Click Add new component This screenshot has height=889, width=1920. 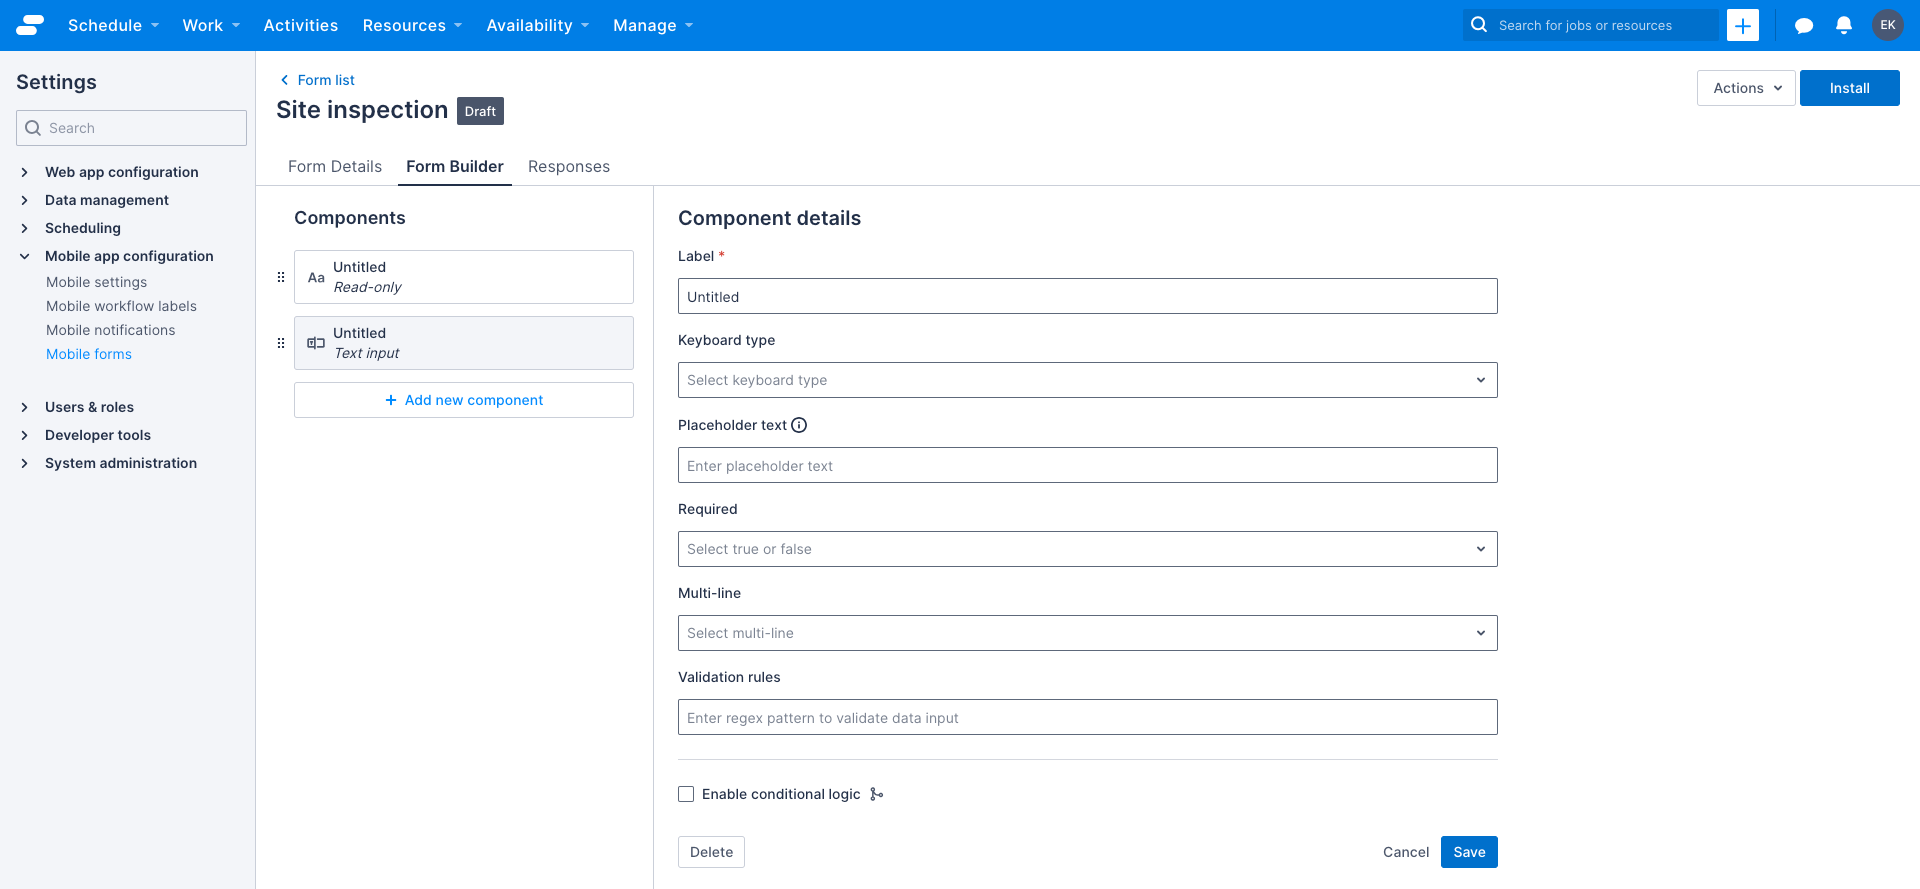click(464, 400)
